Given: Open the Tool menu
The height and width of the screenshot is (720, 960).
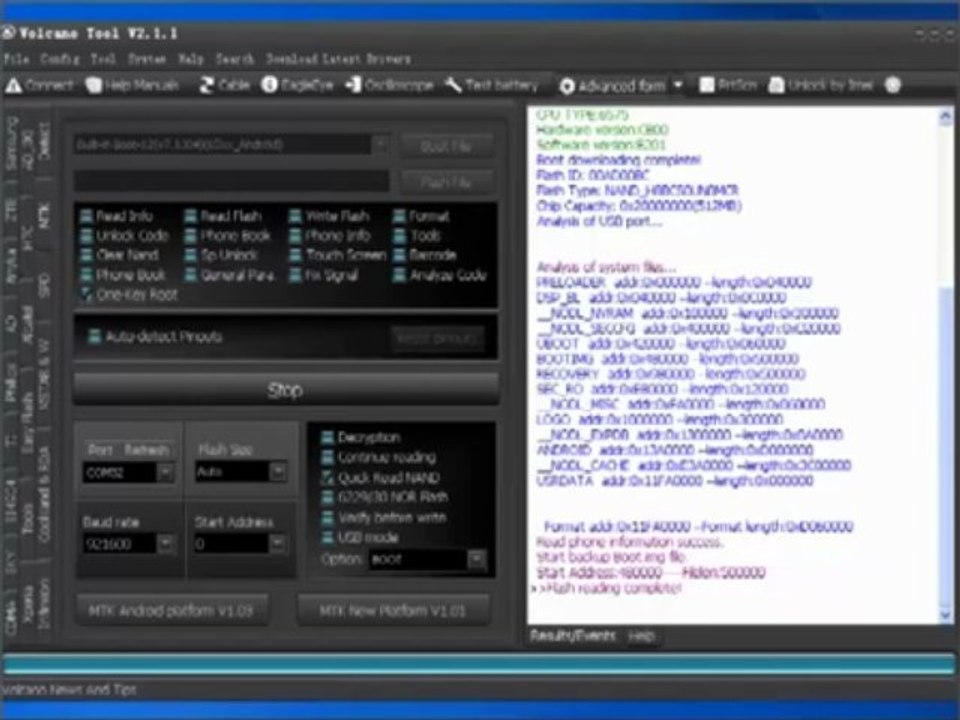Looking at the screenshot, I should pos(103,59).
